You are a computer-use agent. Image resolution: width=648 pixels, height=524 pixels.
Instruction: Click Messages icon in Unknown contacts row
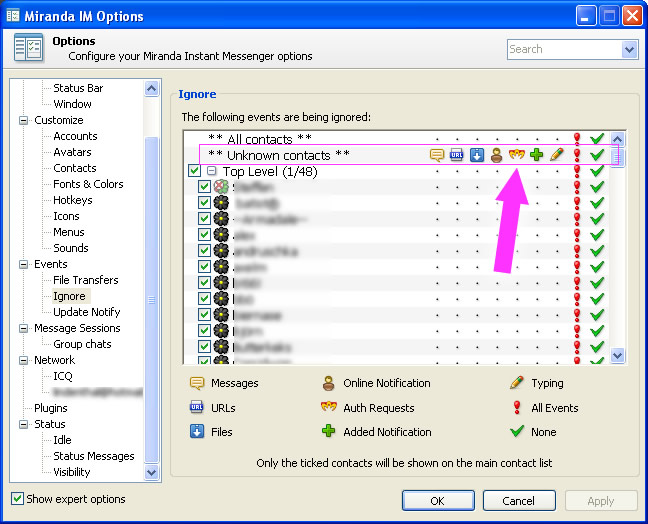coord(437,155)
